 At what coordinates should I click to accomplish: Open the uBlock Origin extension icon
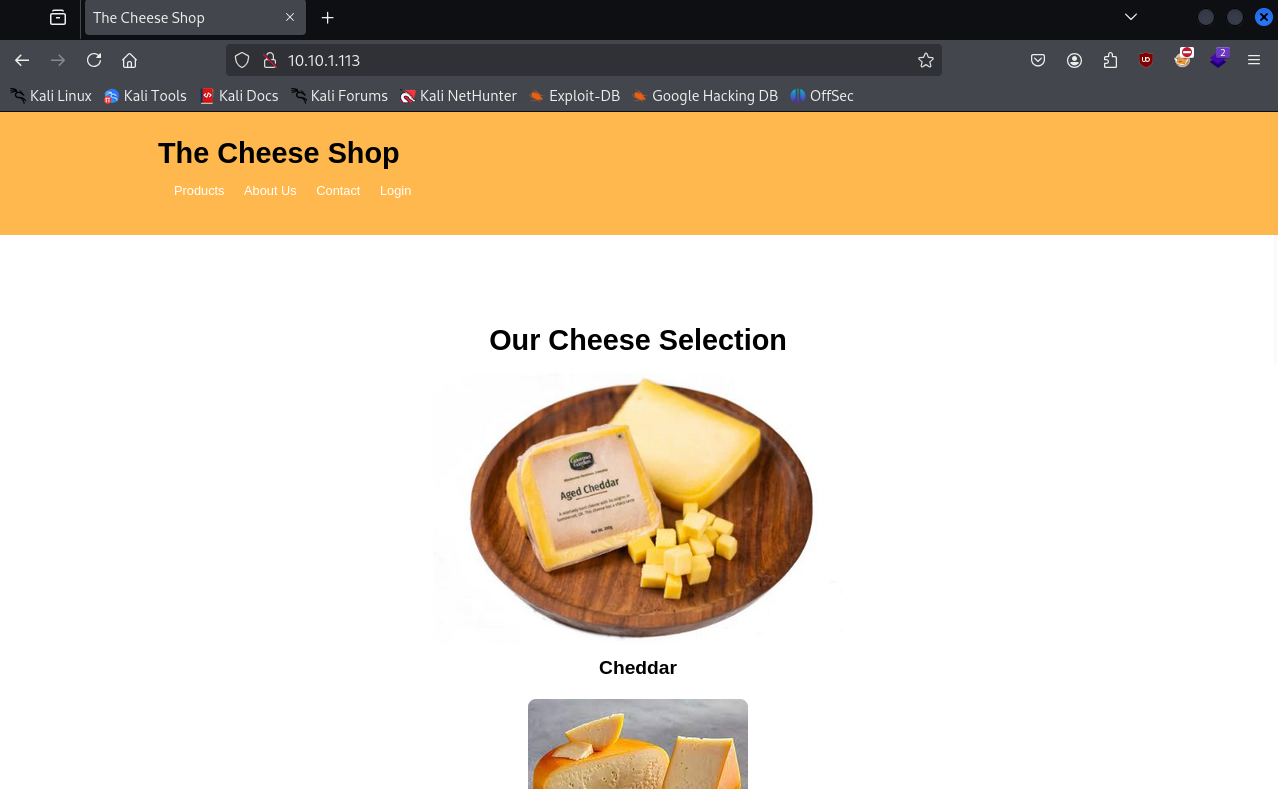coord(1146,60)
